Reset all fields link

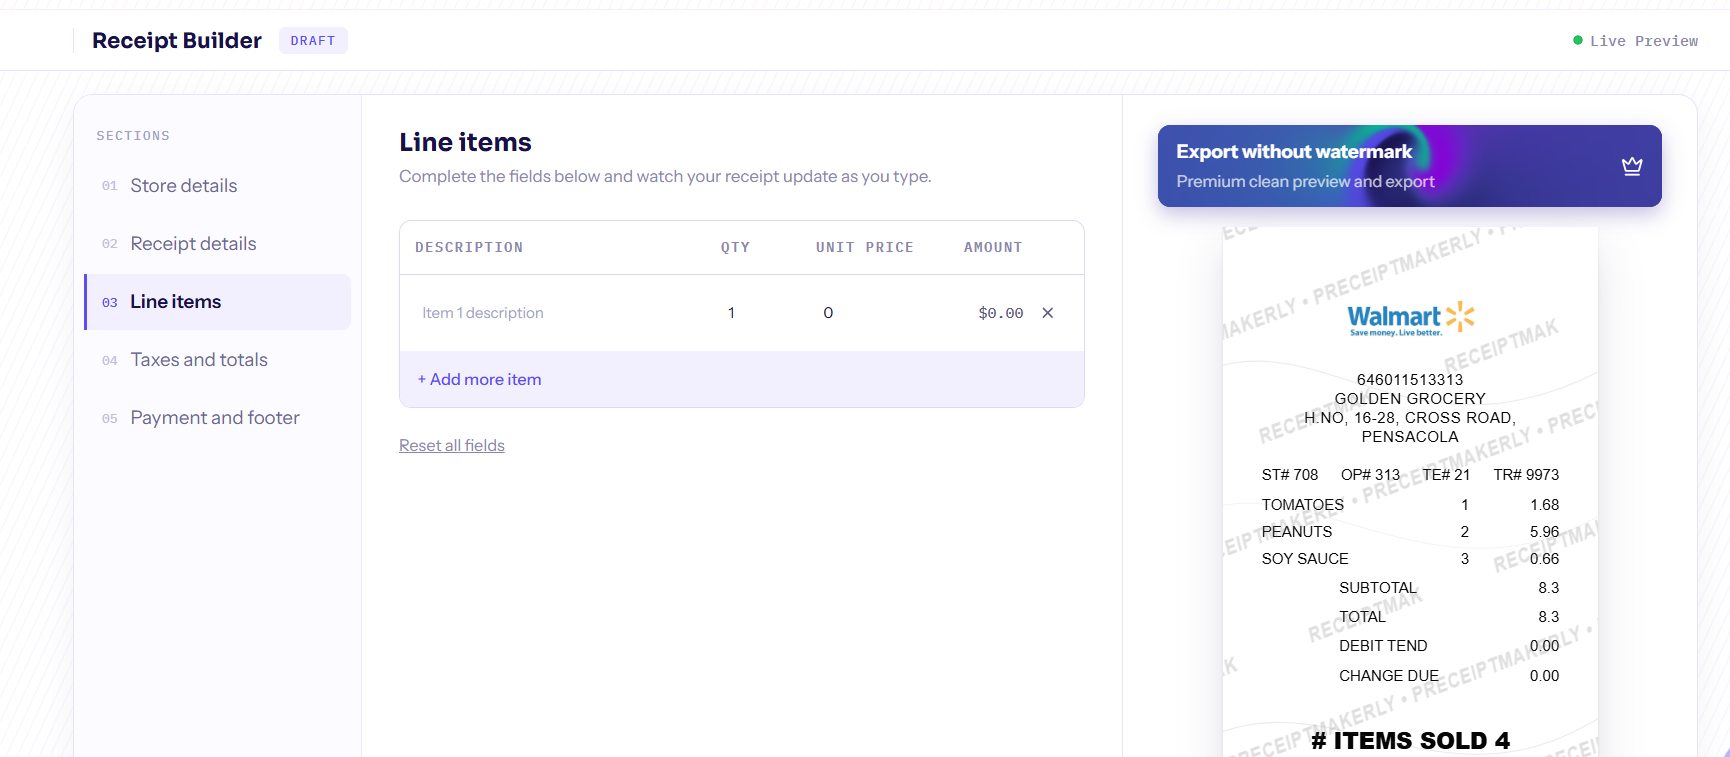[452, 446]
